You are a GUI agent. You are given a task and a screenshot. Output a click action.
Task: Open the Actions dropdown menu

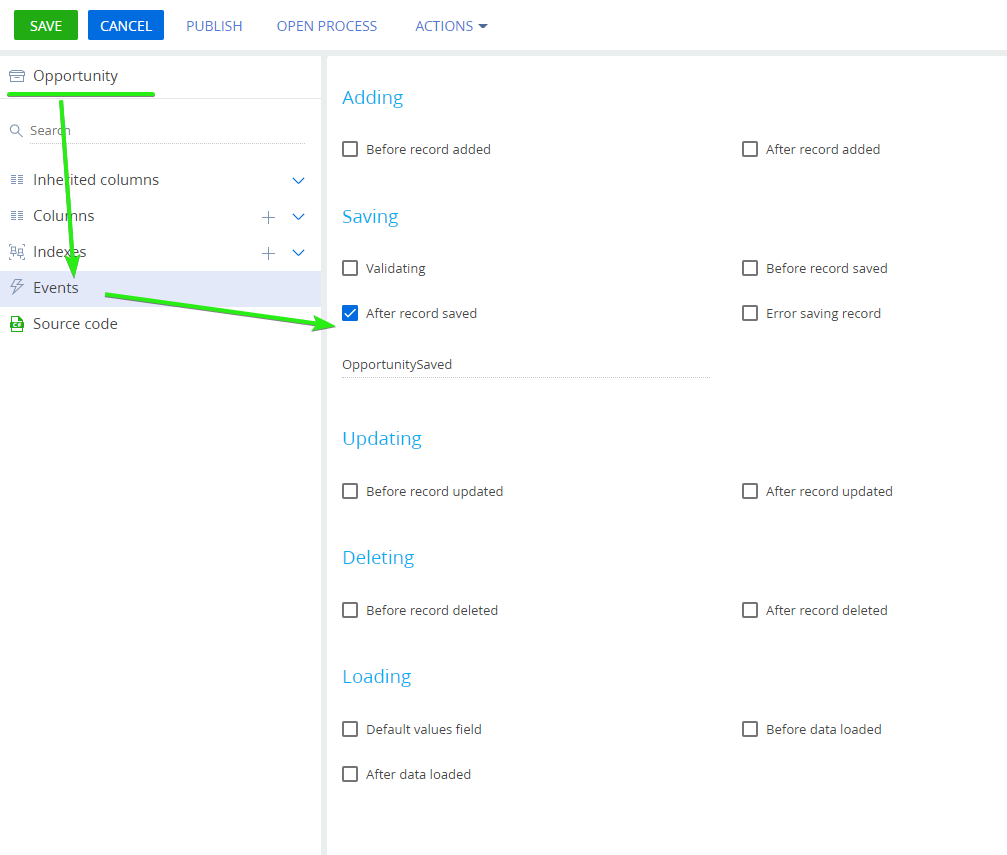451,26
